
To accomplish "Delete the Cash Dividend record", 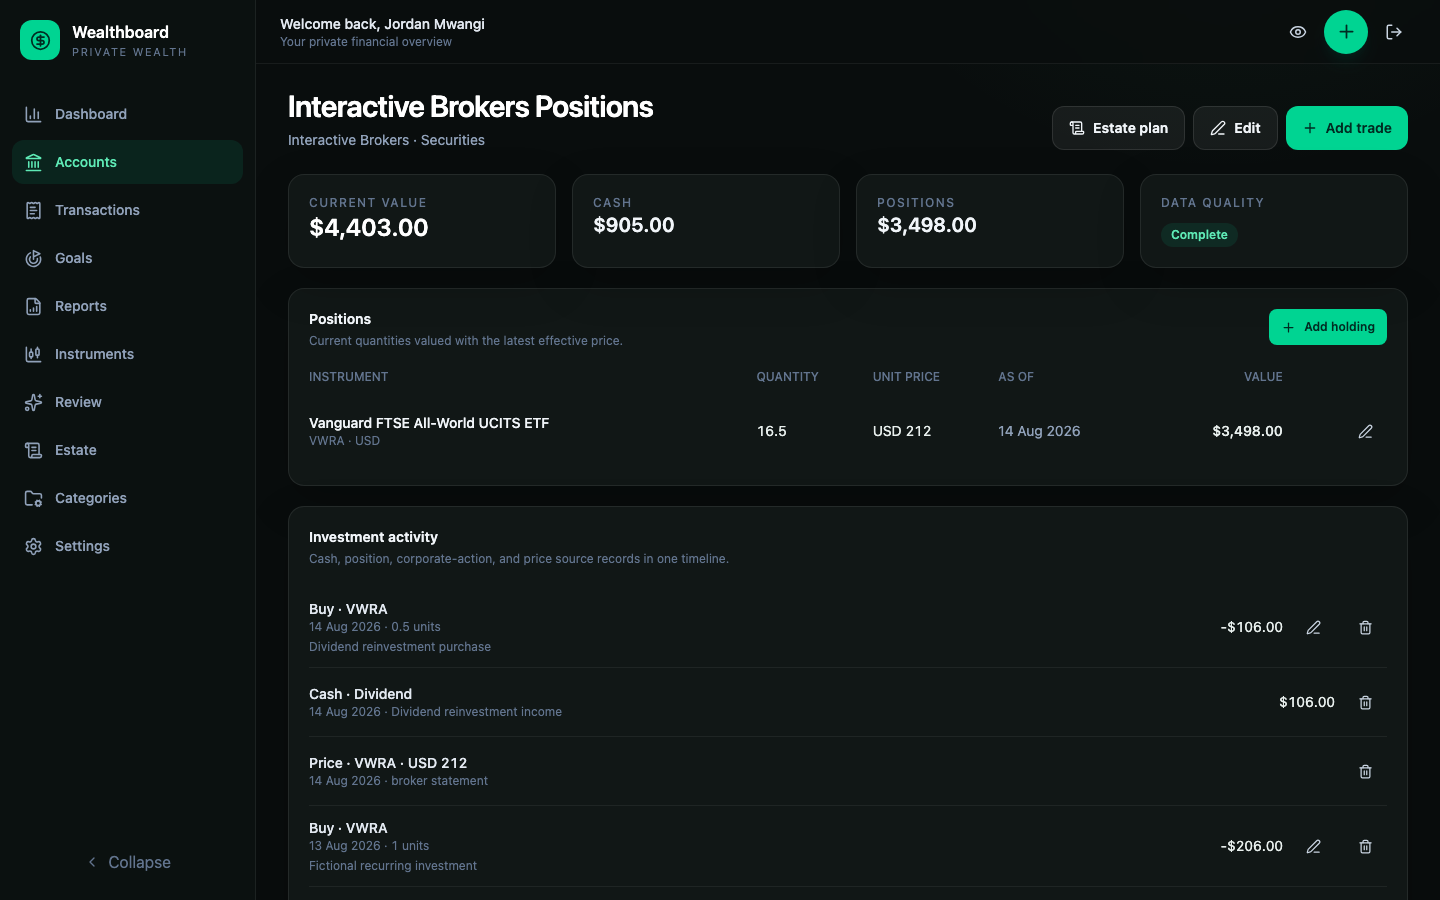I will (x=1365, y=702).
